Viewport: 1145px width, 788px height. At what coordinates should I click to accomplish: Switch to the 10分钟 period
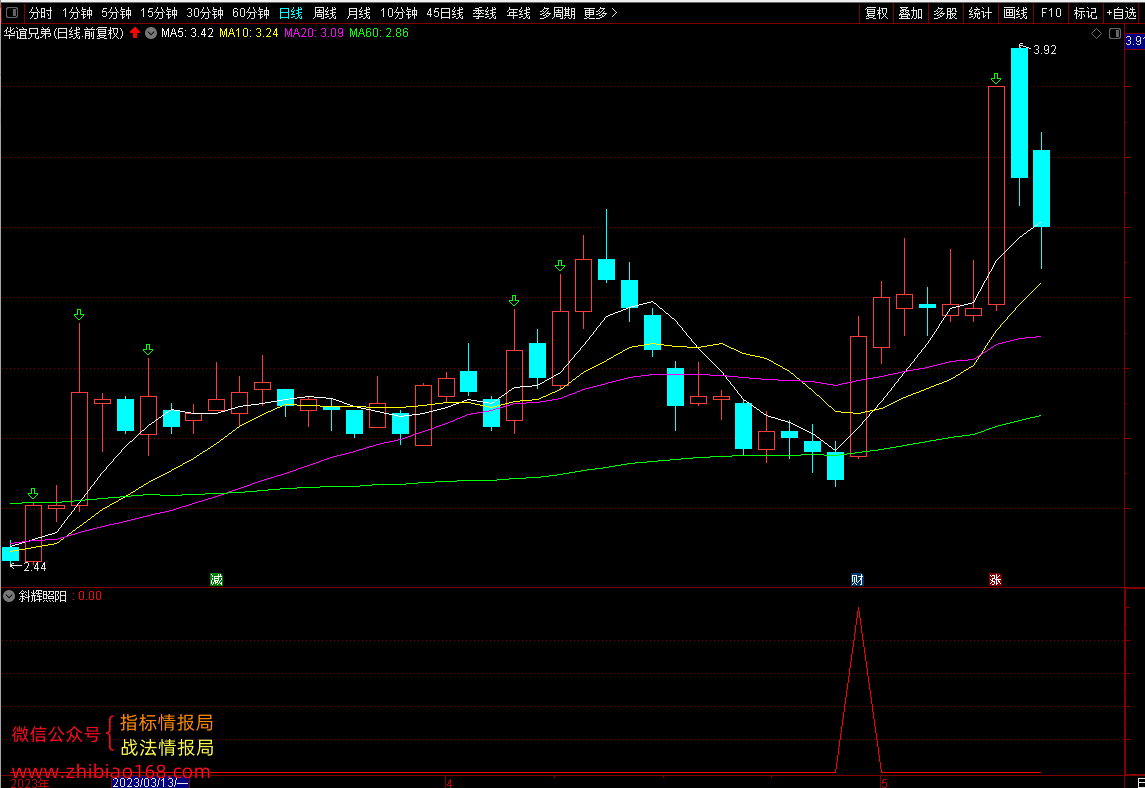[399, 13]
